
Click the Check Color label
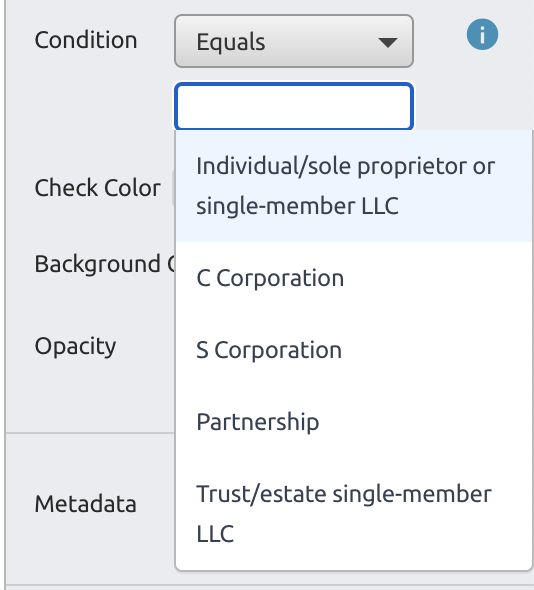(x=97, y=188)
